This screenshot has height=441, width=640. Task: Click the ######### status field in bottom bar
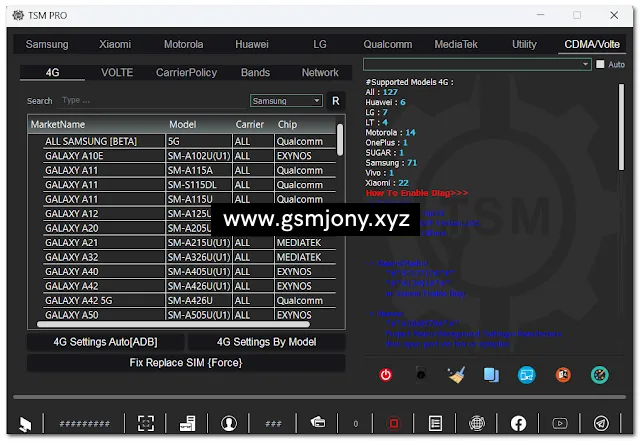pos(84,424)
